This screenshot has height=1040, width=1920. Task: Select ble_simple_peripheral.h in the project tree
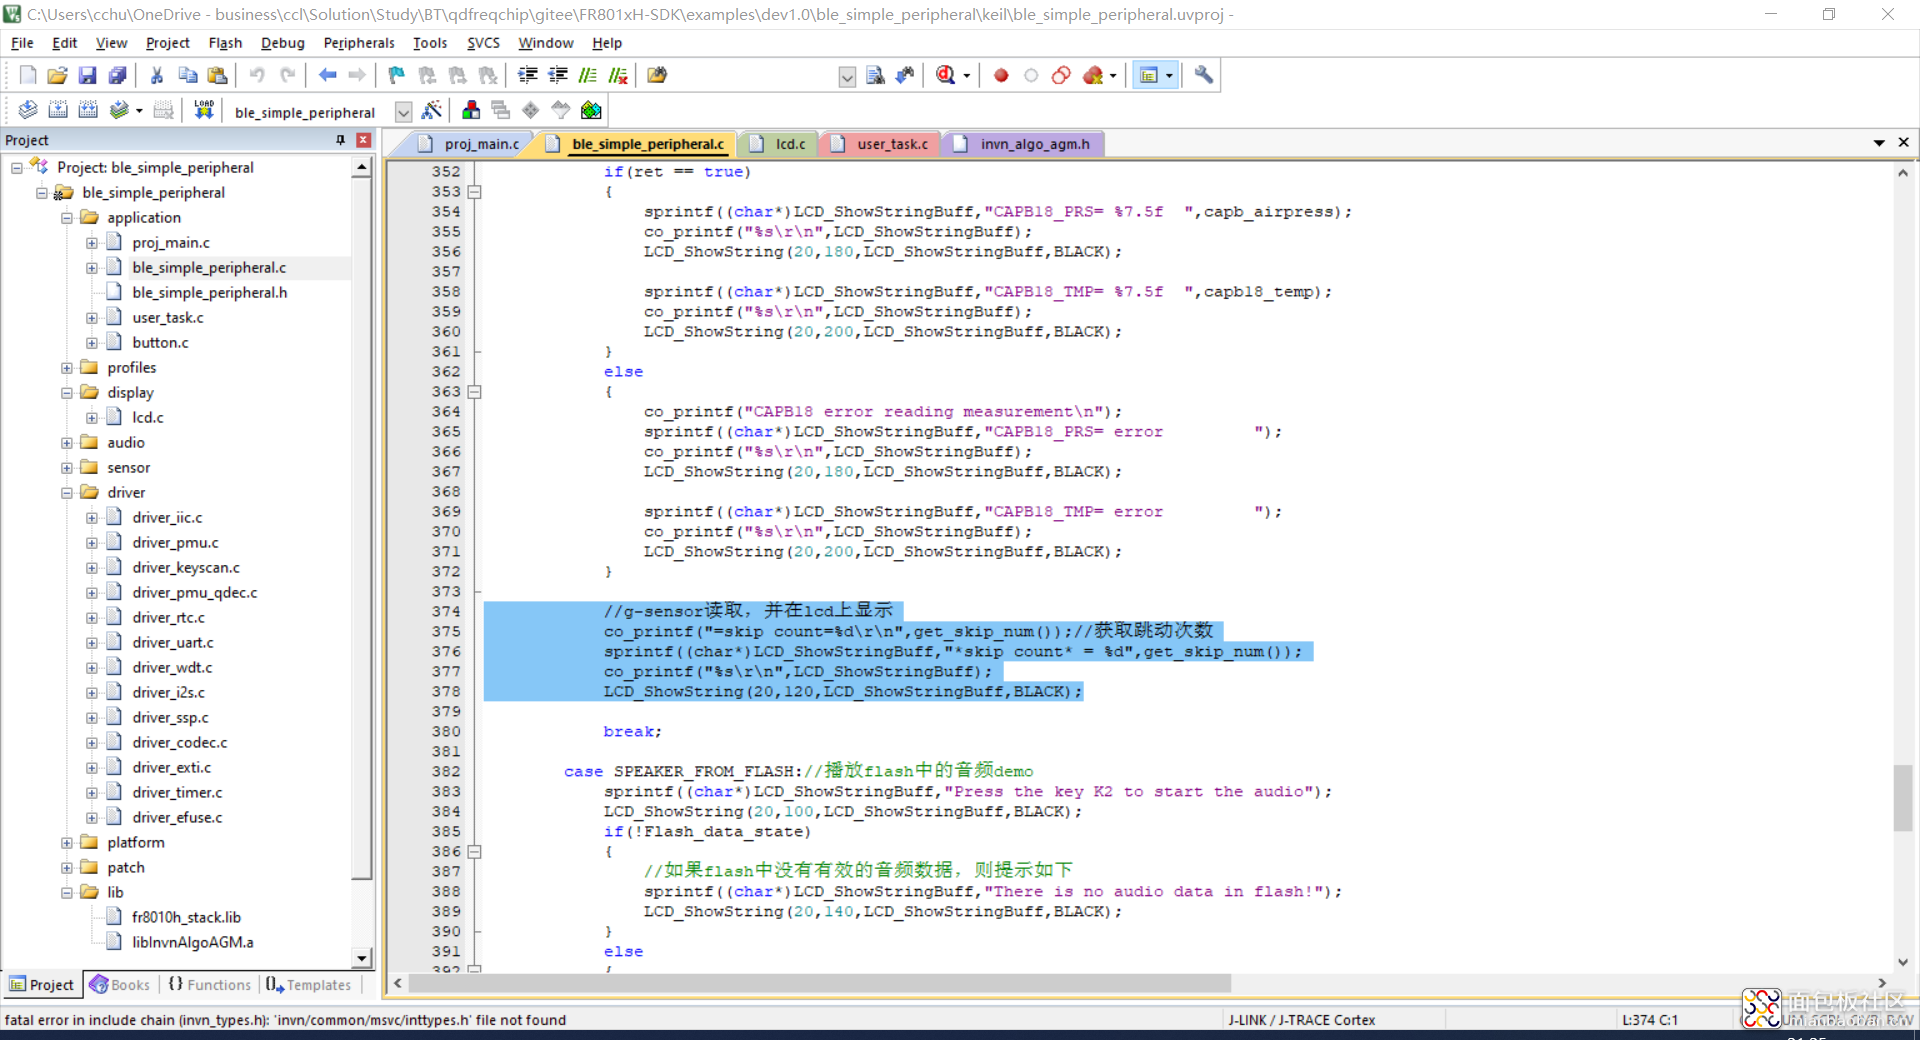pos(209,293)
